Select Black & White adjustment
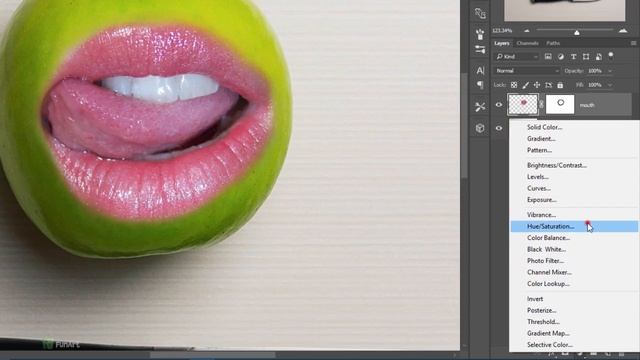 [574, 249]
